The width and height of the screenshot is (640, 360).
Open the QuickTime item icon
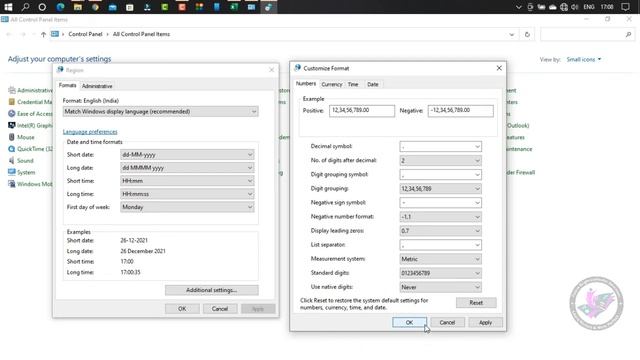[x=12, y=149]
